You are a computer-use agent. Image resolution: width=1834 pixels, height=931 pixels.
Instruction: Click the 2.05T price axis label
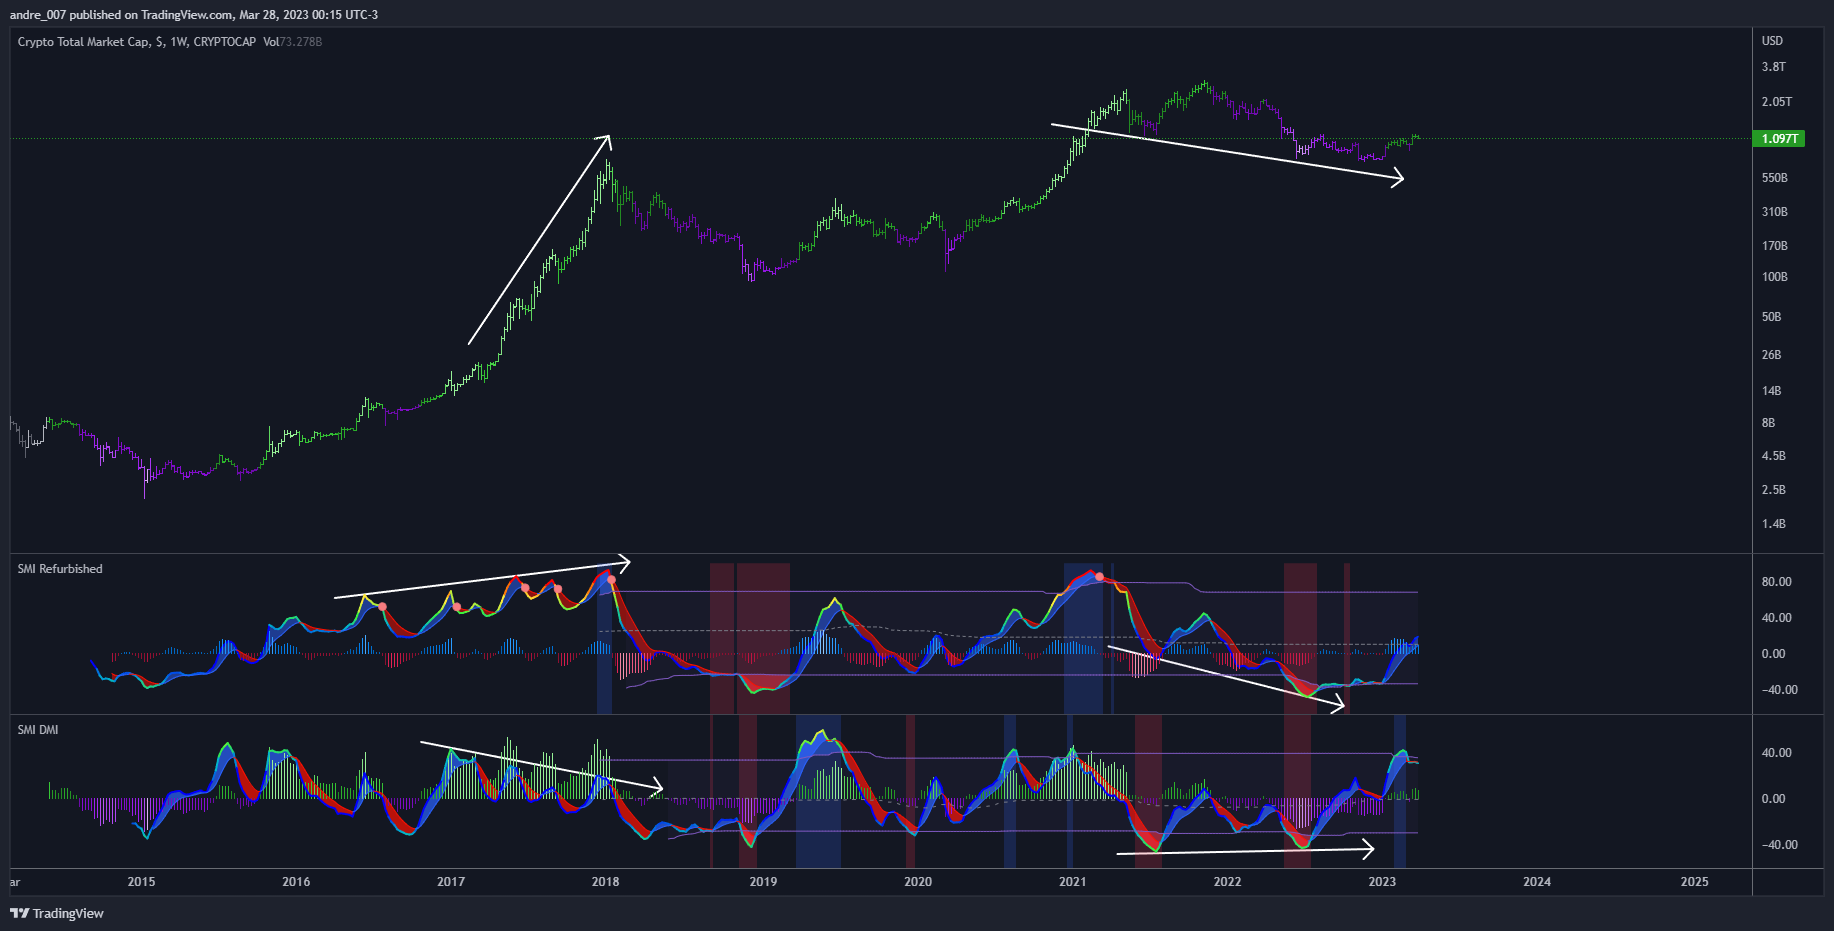coord(1776,102)
